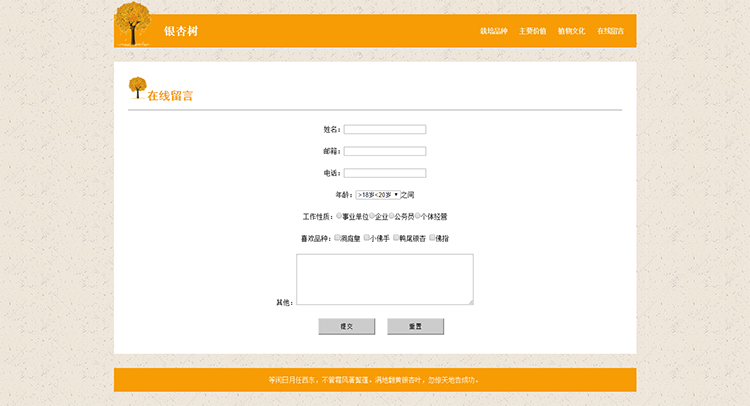
Task: Pick the 公务员 radio button
Action: [x=392, y=215]
